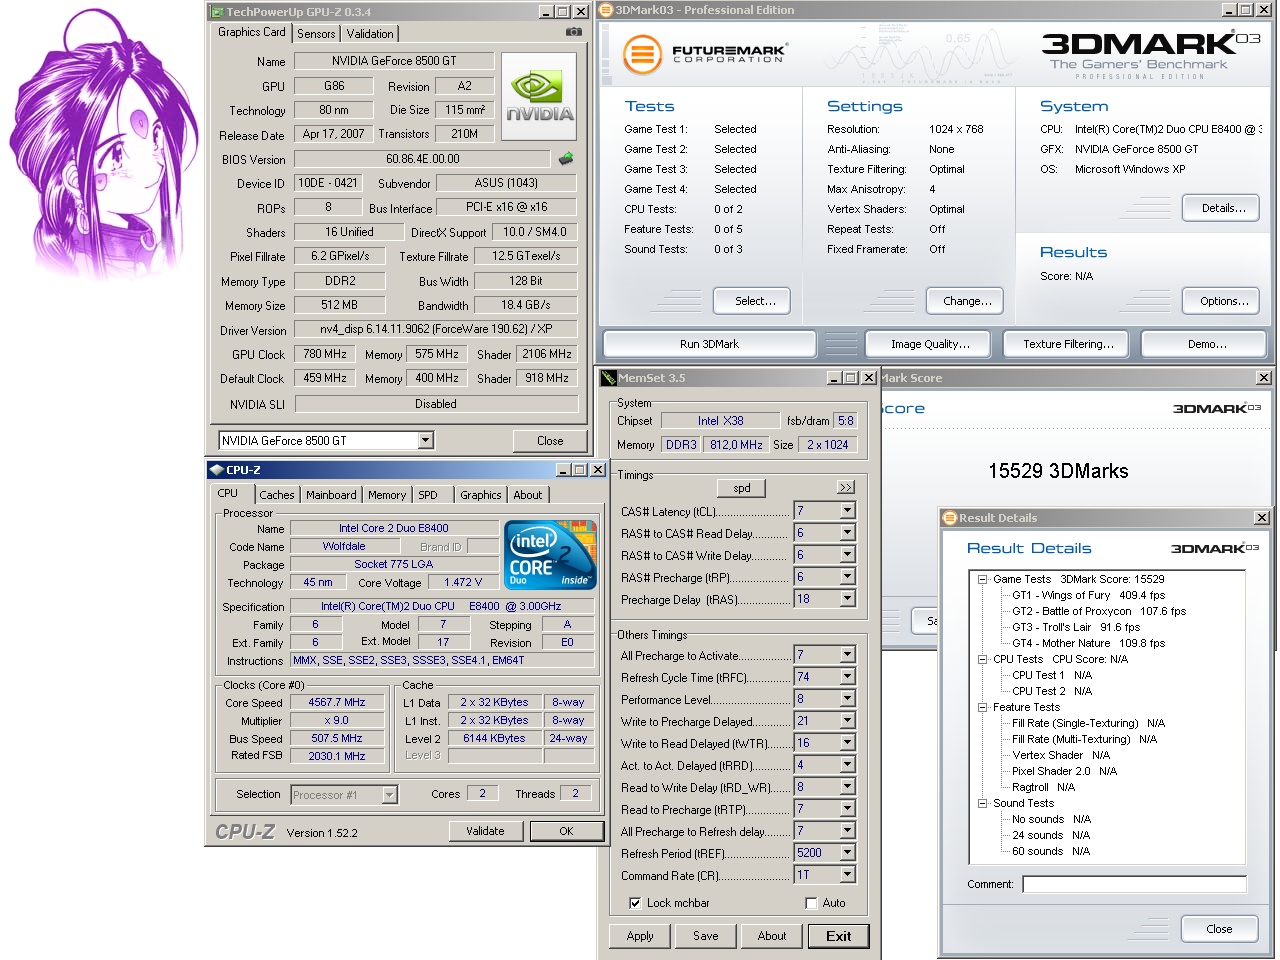Open the About tab in CPU-Z
This screenshot has width=1280, height=960.
pyautogui.click(x=528, y=495)
